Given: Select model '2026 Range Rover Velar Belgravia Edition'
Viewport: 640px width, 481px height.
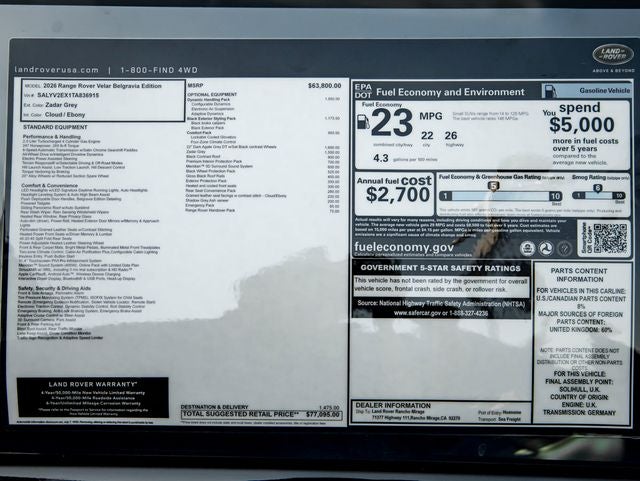Looking at the screenshot, I should [102, 86].
